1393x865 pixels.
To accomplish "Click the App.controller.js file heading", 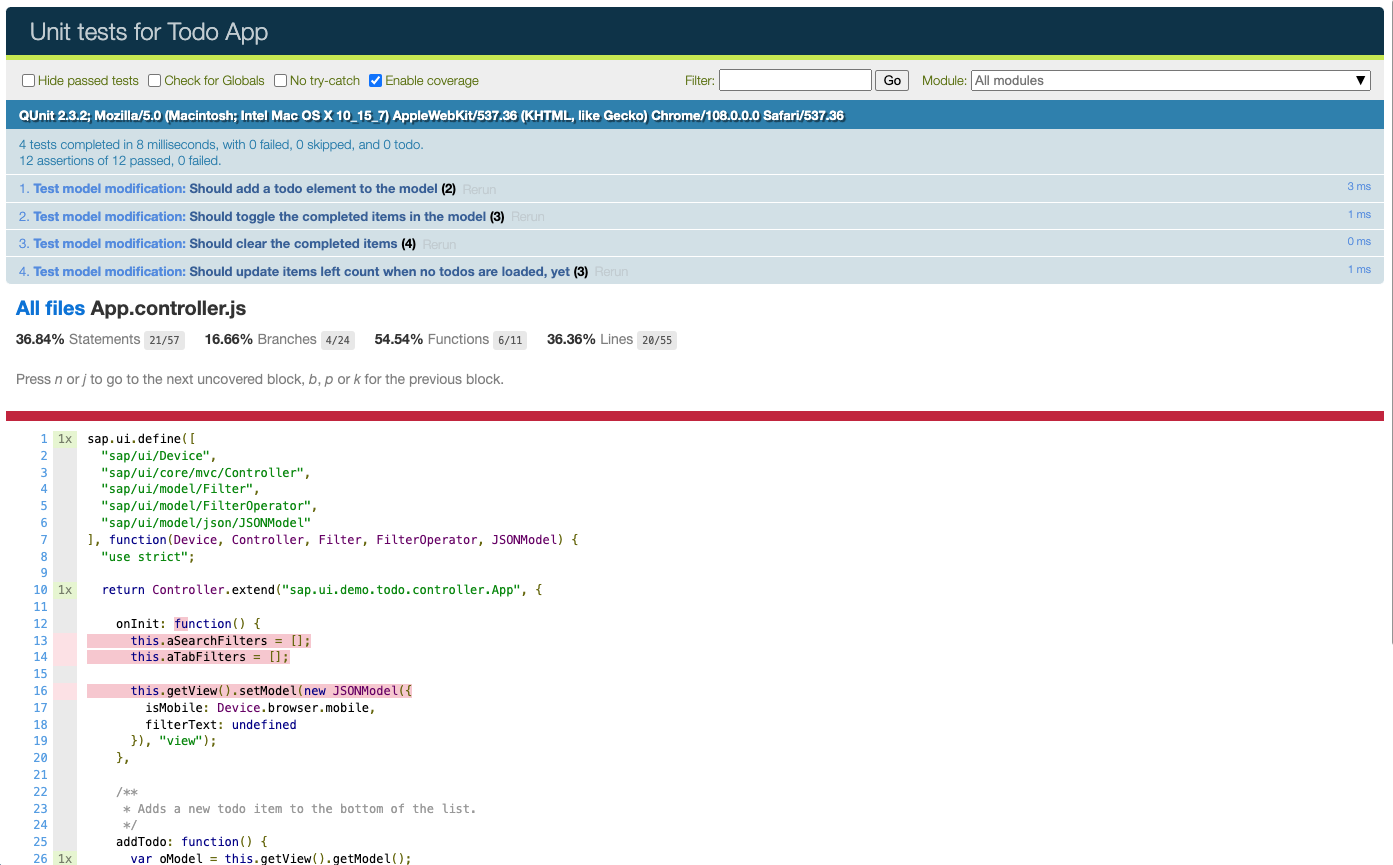I will point(168,309).
